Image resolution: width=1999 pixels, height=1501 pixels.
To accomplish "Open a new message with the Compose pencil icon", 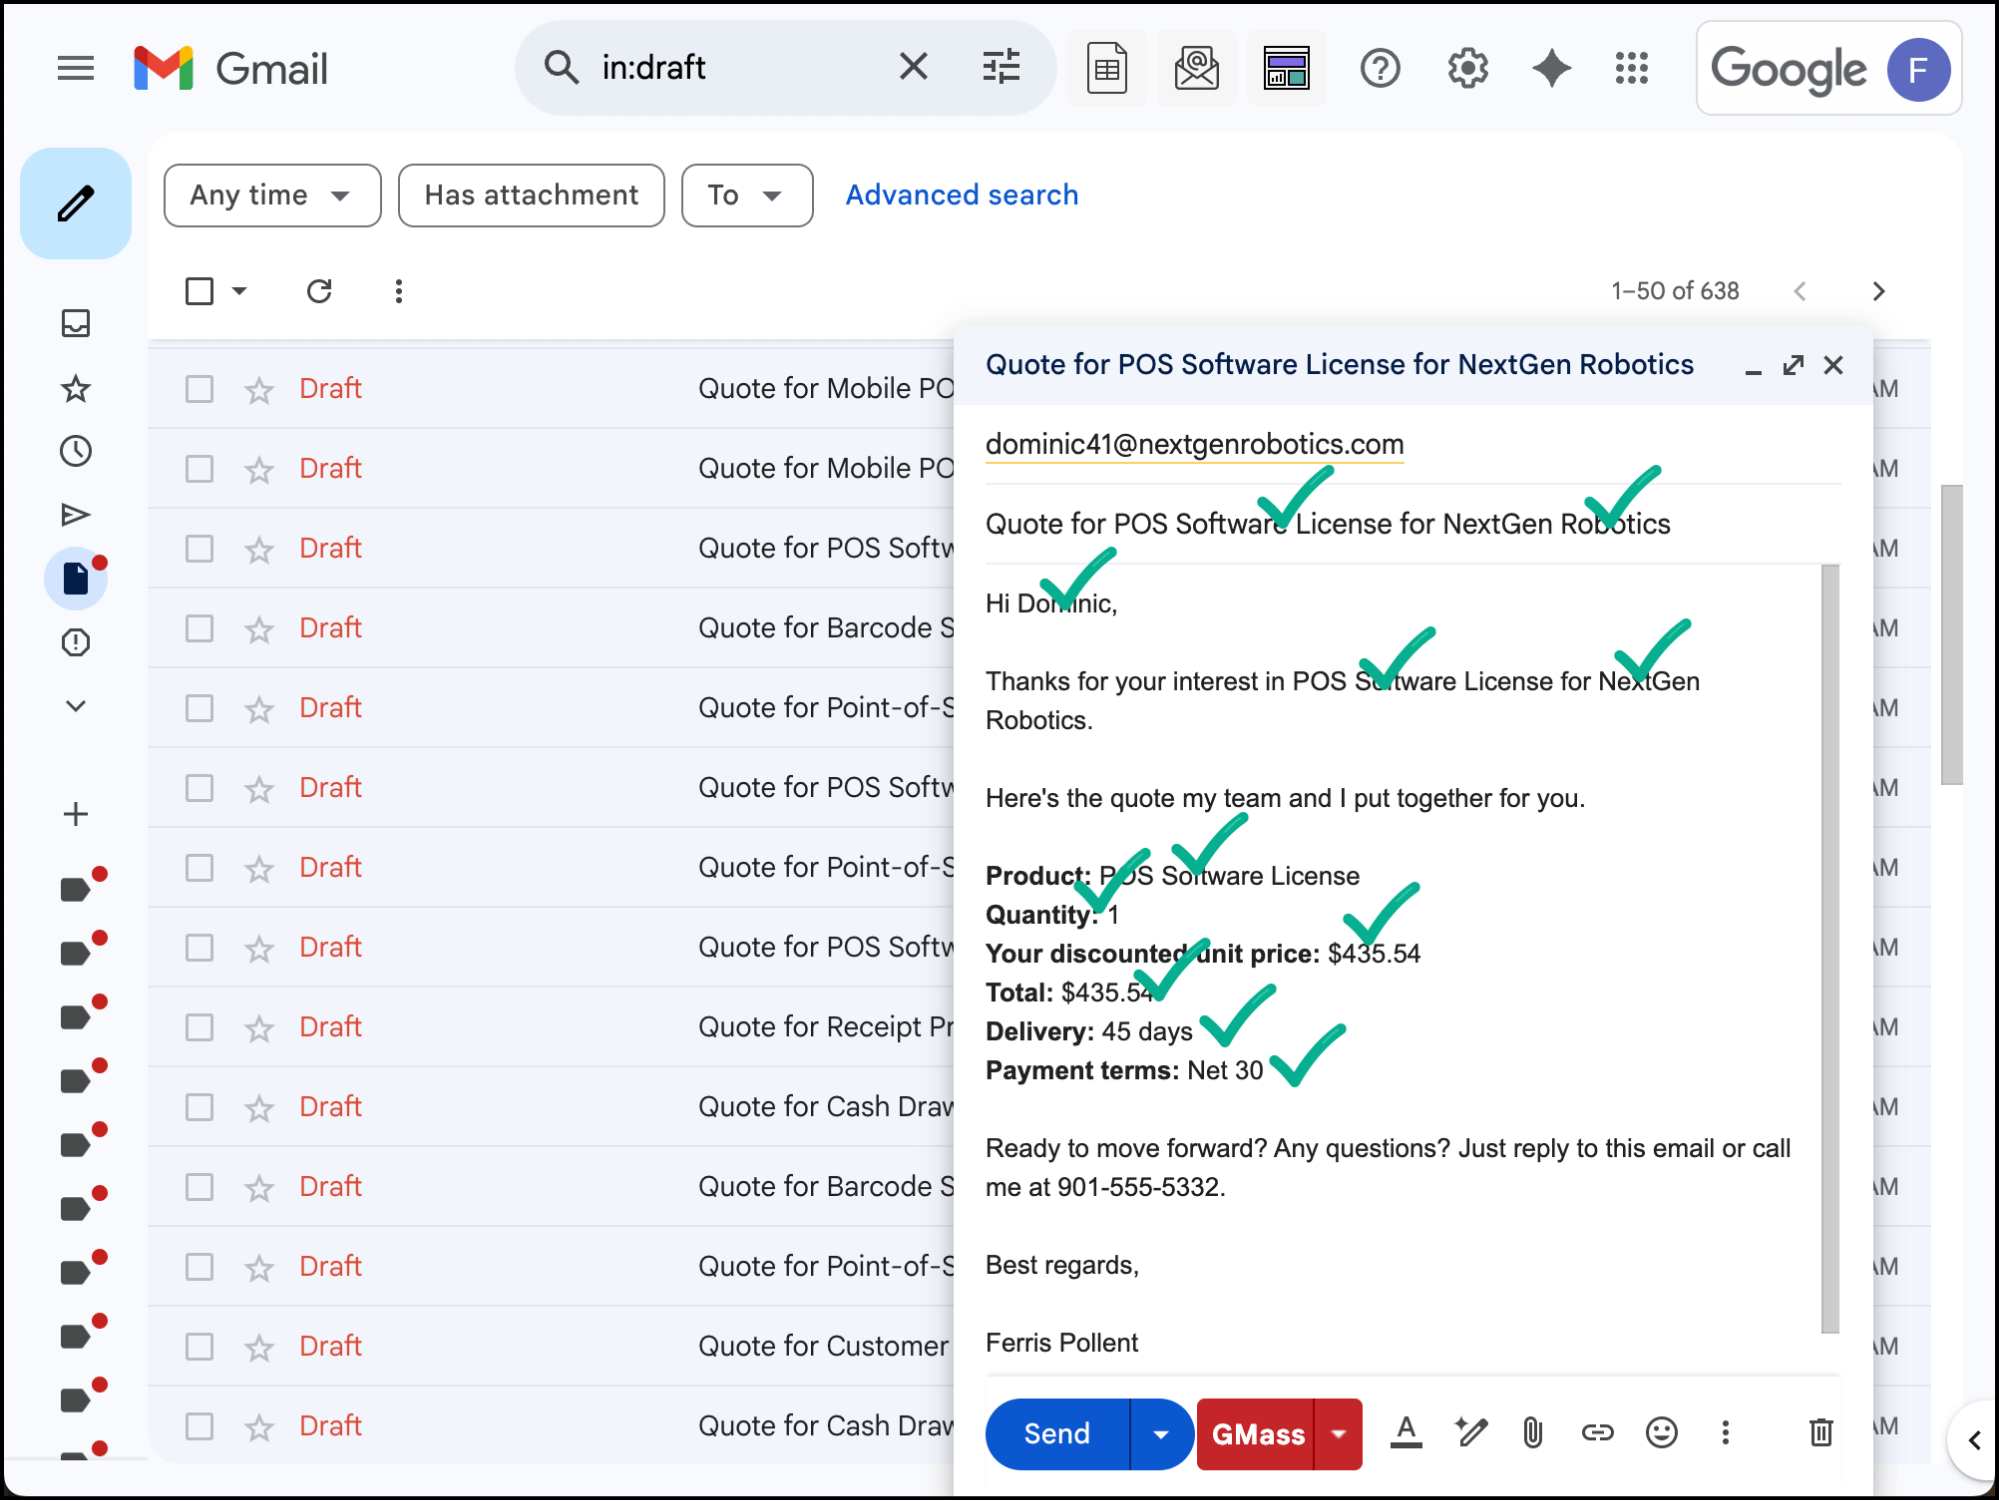I will (x=75, y=202).
